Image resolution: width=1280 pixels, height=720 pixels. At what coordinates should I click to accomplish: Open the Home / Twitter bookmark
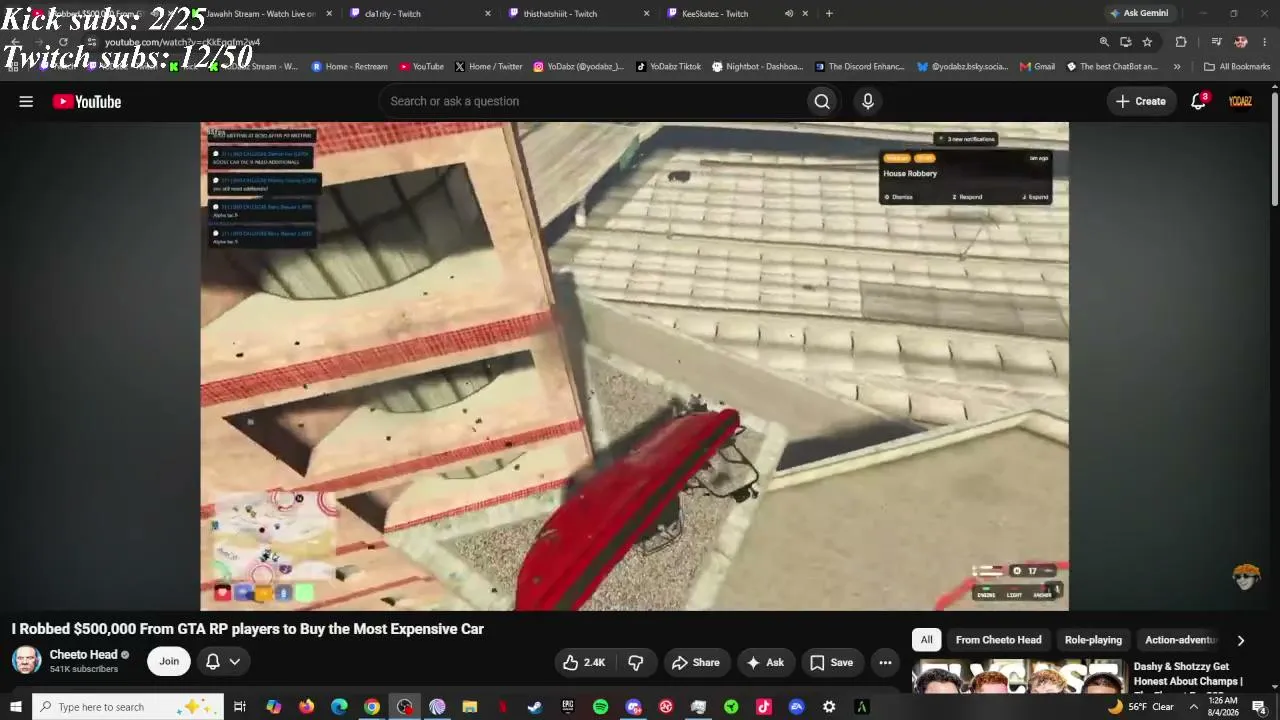[x=489, y=67]
